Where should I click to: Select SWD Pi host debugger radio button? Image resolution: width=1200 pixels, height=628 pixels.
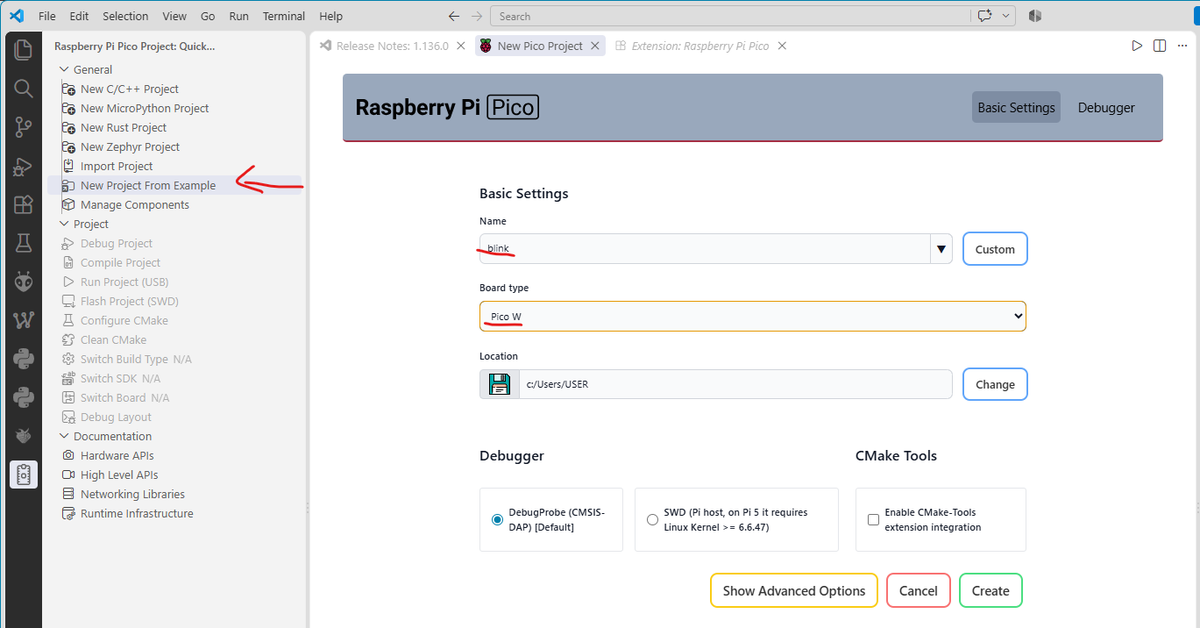(652, 520)
